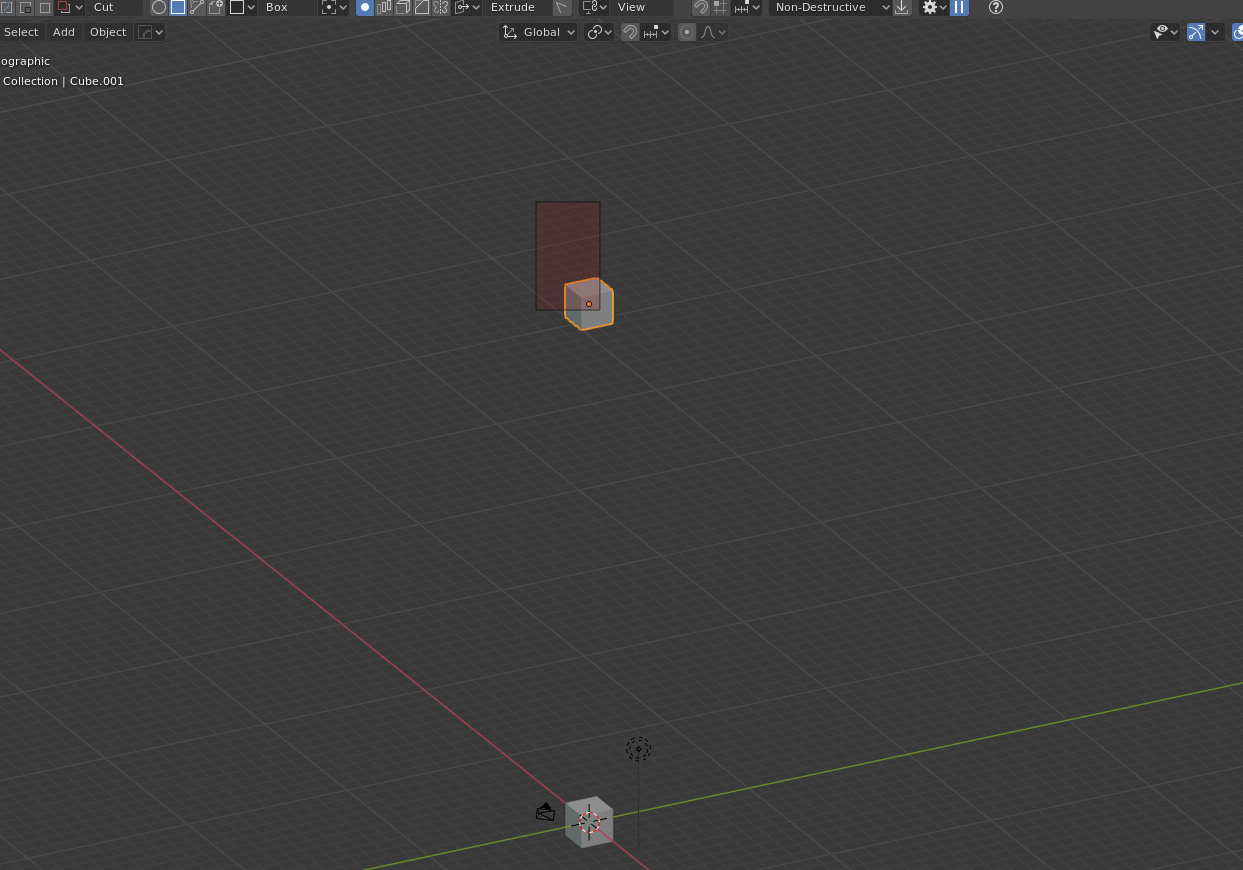Open the cut mode dropdown arrow
1243x870 pixels.
pyautogui.click(x=79, y=7)
